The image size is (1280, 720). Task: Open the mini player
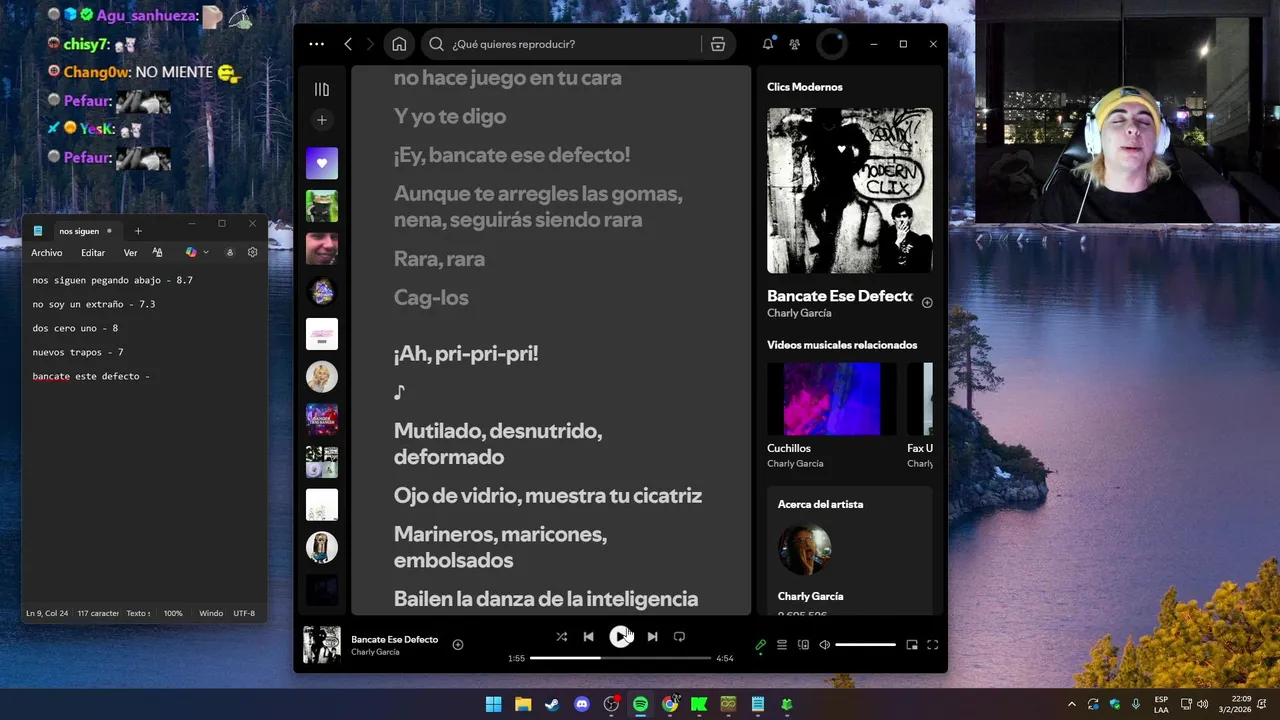coord(912,645)
